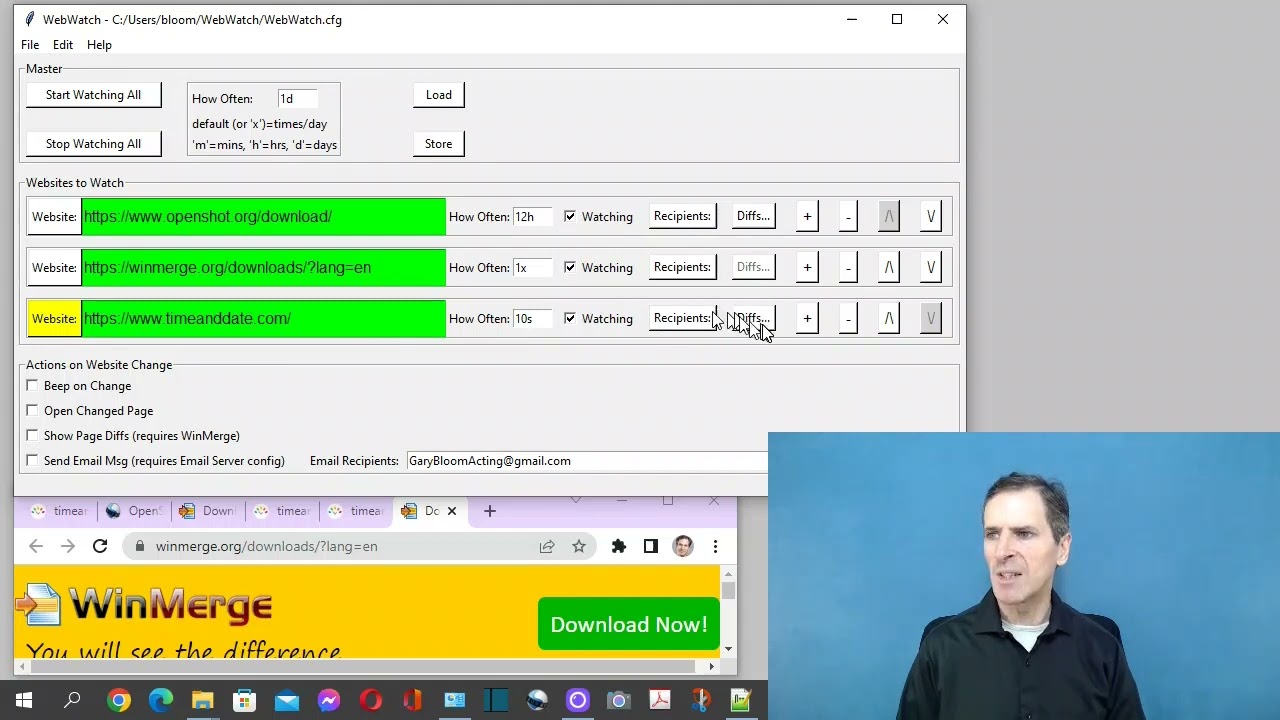Open Chrome profile avatar
The width and height of the screenshot is (1280, 720).
click(x=683, y=546)
